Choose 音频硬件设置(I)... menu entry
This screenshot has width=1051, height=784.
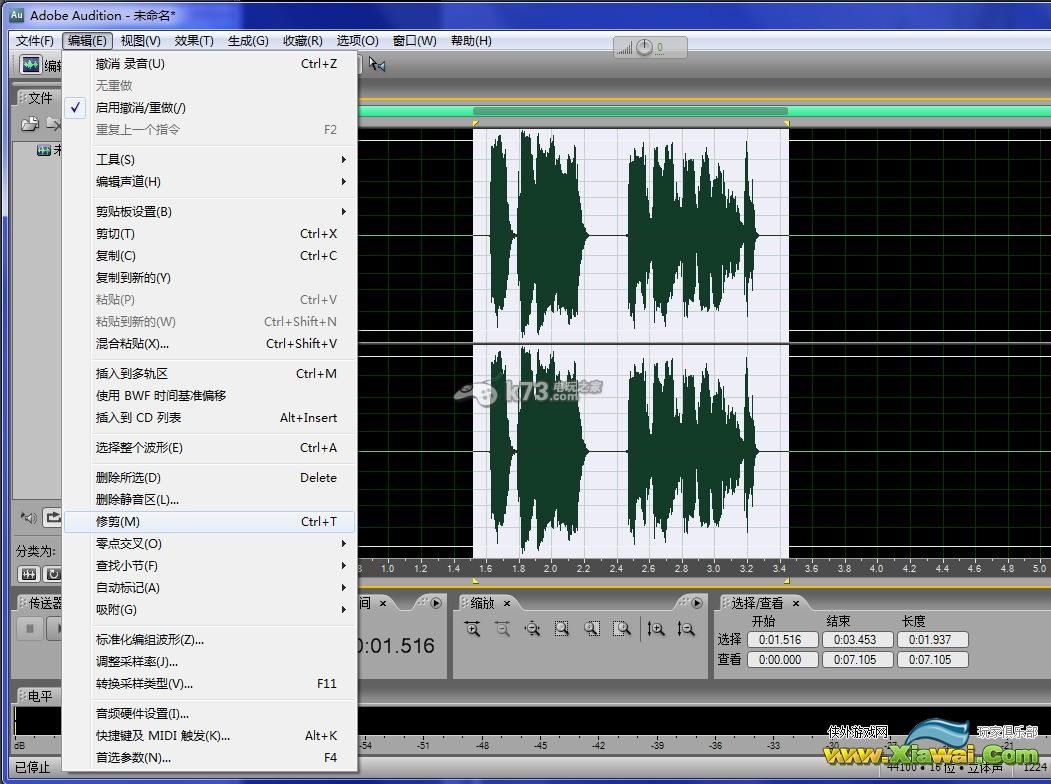tap(209, 714)
